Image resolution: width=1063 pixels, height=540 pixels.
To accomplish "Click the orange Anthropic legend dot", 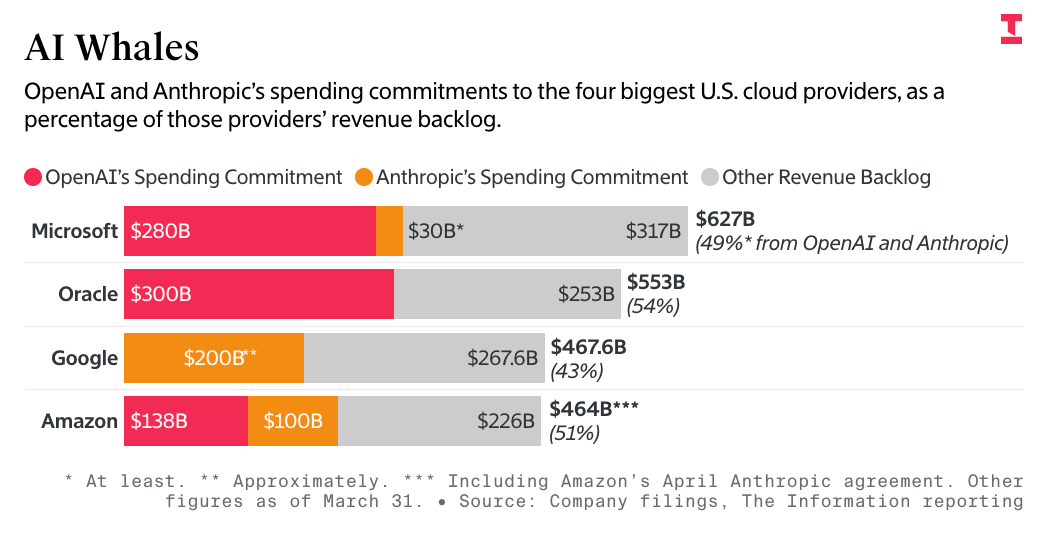I will point(364,178).
